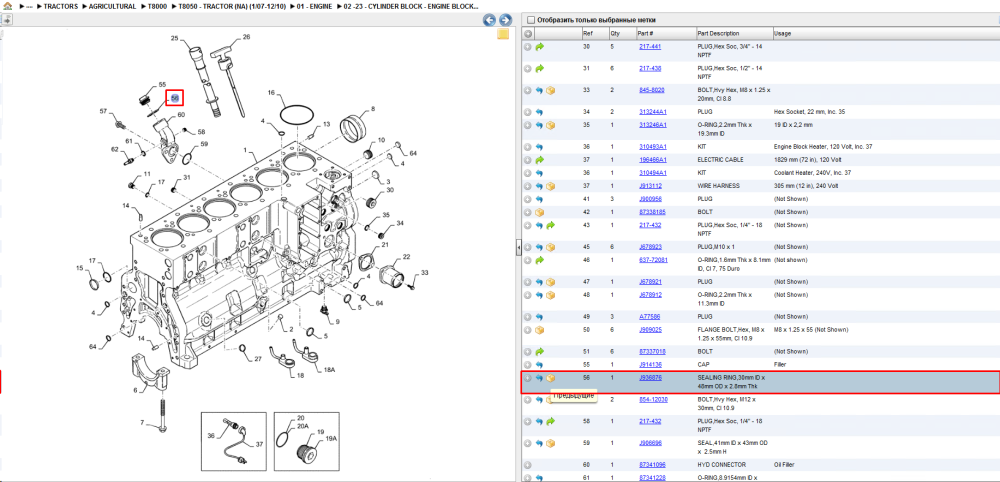Click blue arrow icon in 845-8020 row
The image size is (1000, 482).
pyautogui.click(x=540, y=90)
